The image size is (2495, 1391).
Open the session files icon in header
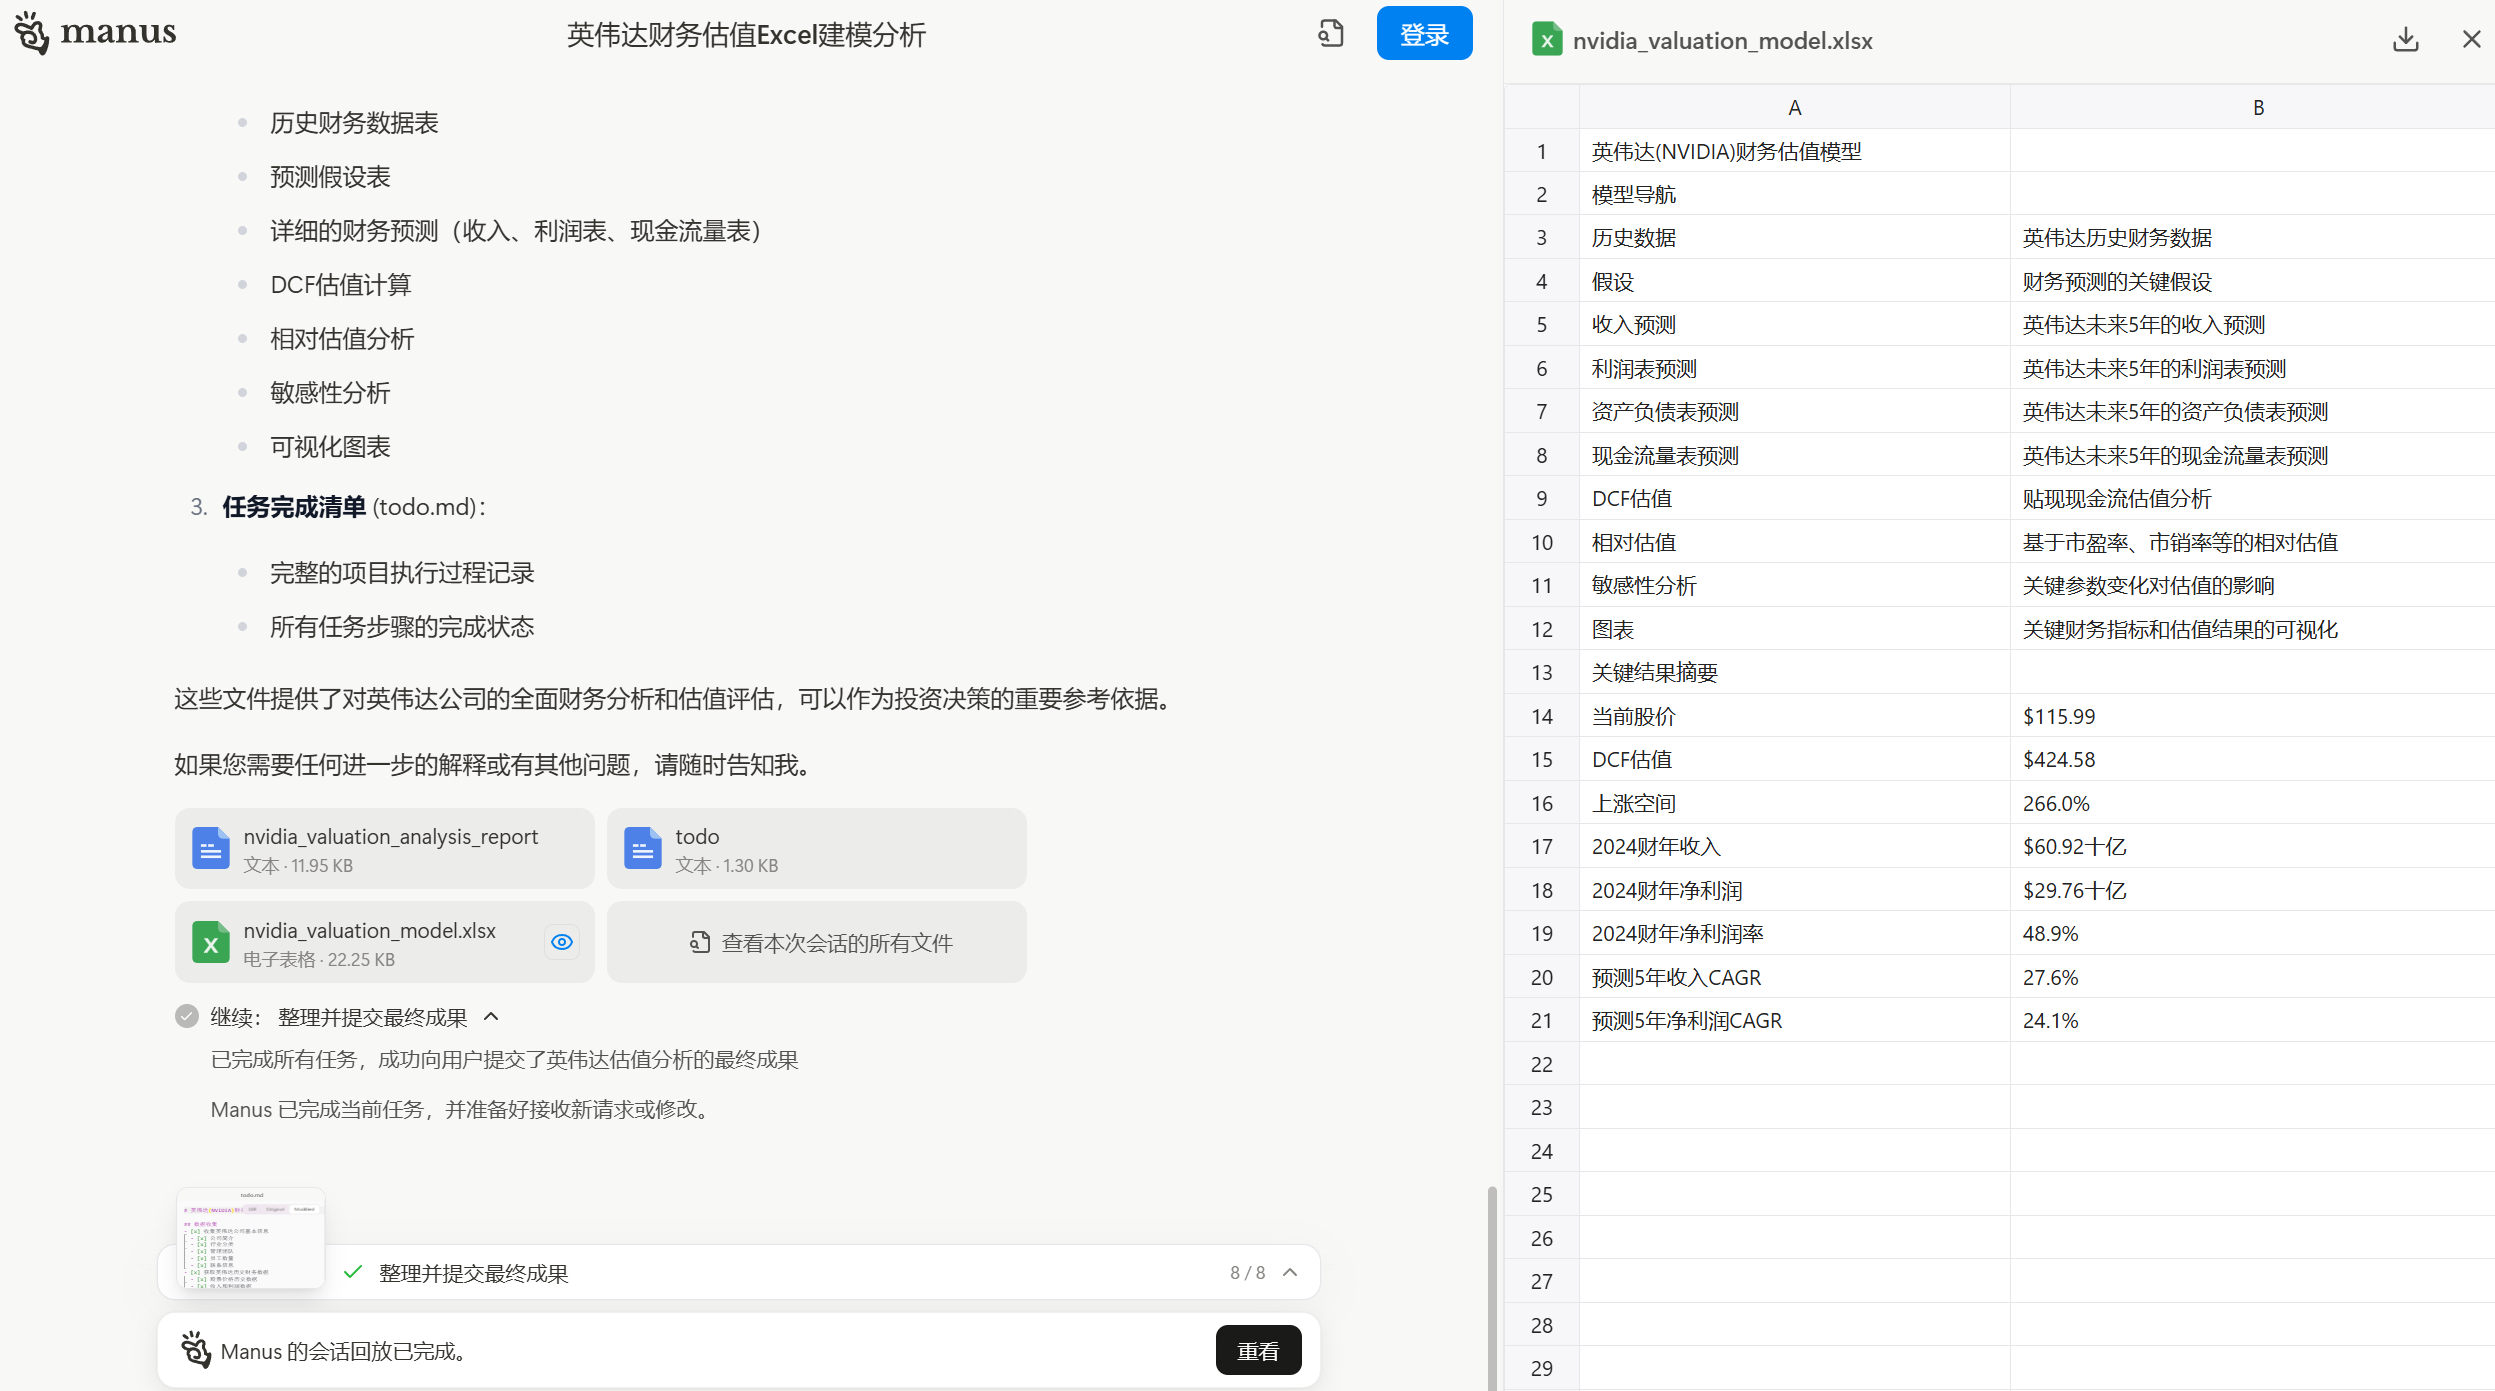point(1330,33)
